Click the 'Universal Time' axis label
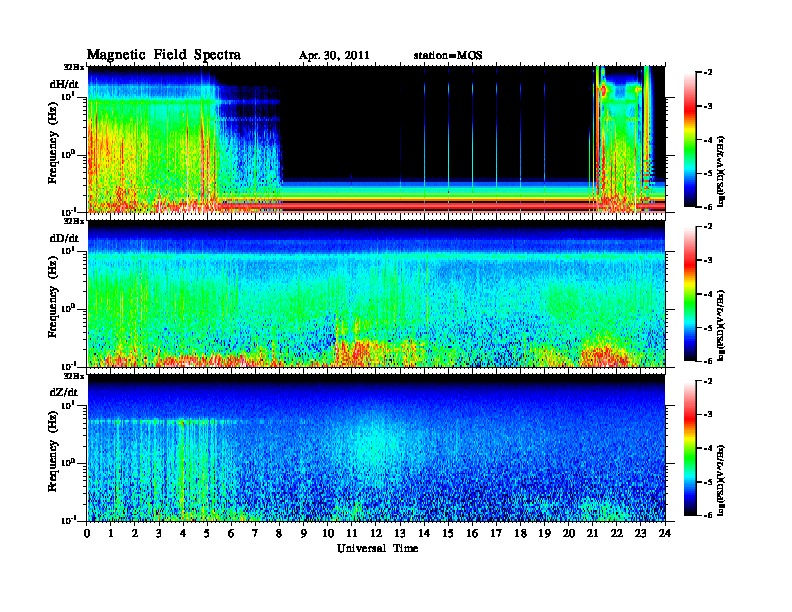This screenshot has height=612, width=792. point(377,548)
